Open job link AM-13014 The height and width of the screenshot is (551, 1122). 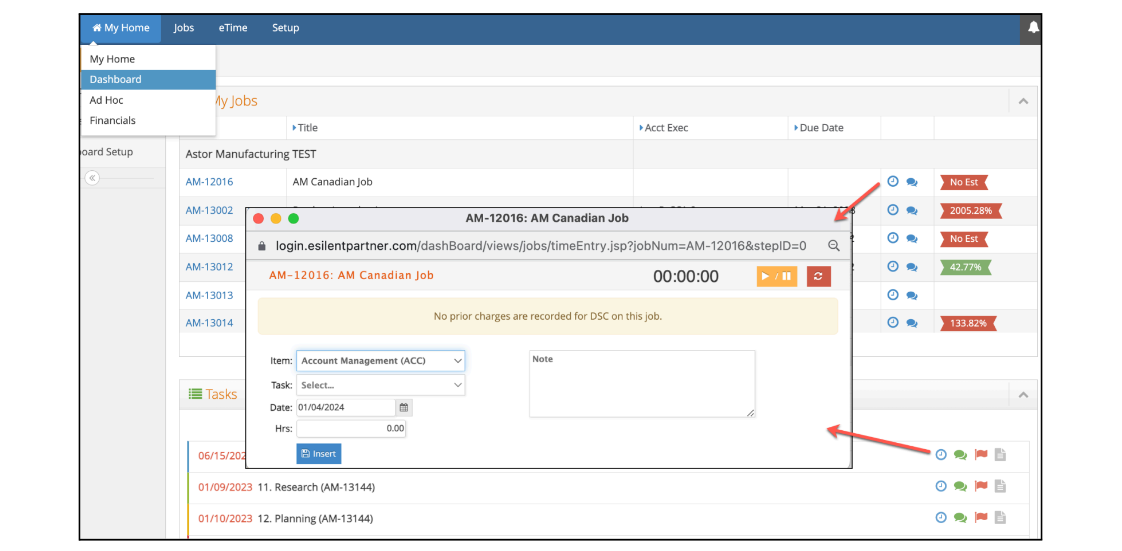[209, 323]
